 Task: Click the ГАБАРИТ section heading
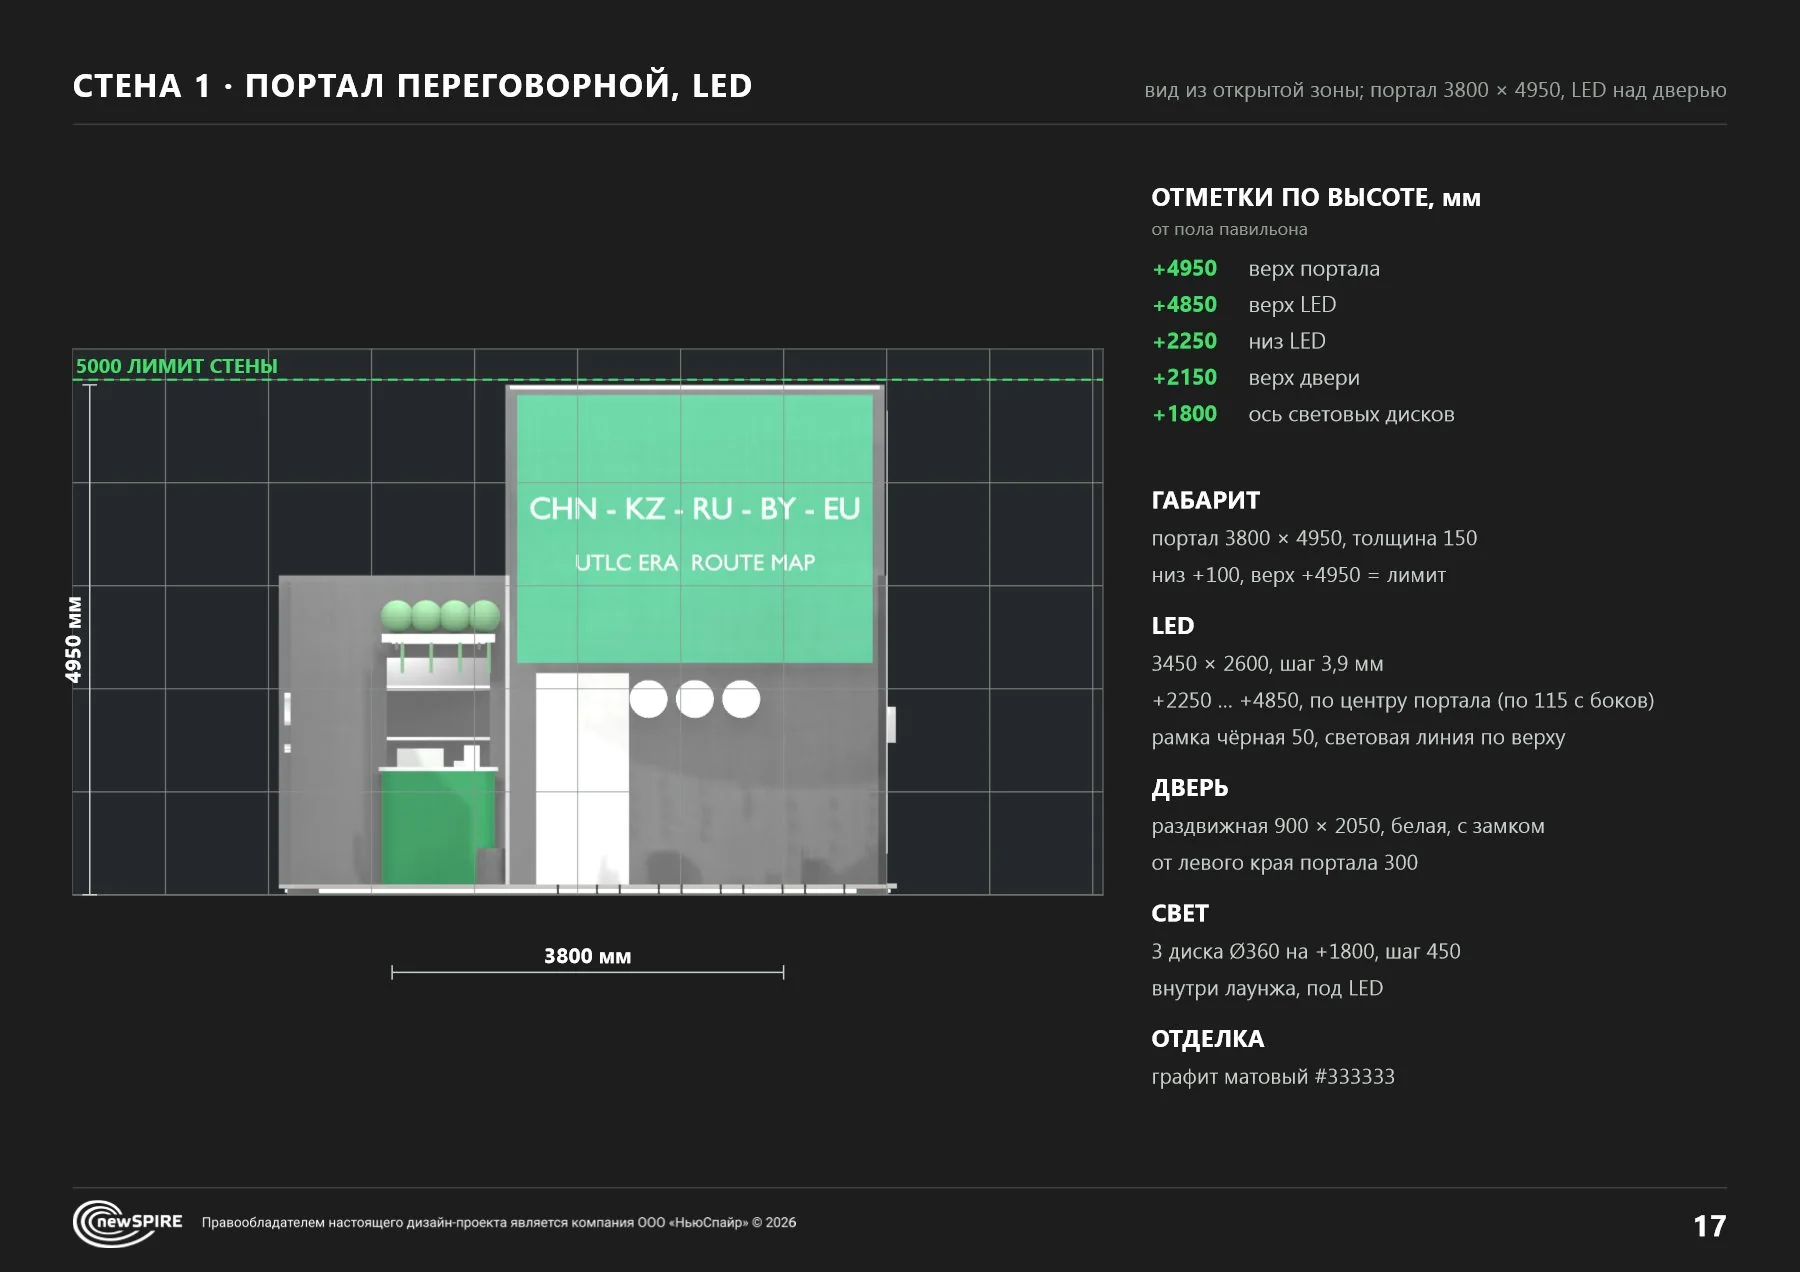click(1205, 500)
